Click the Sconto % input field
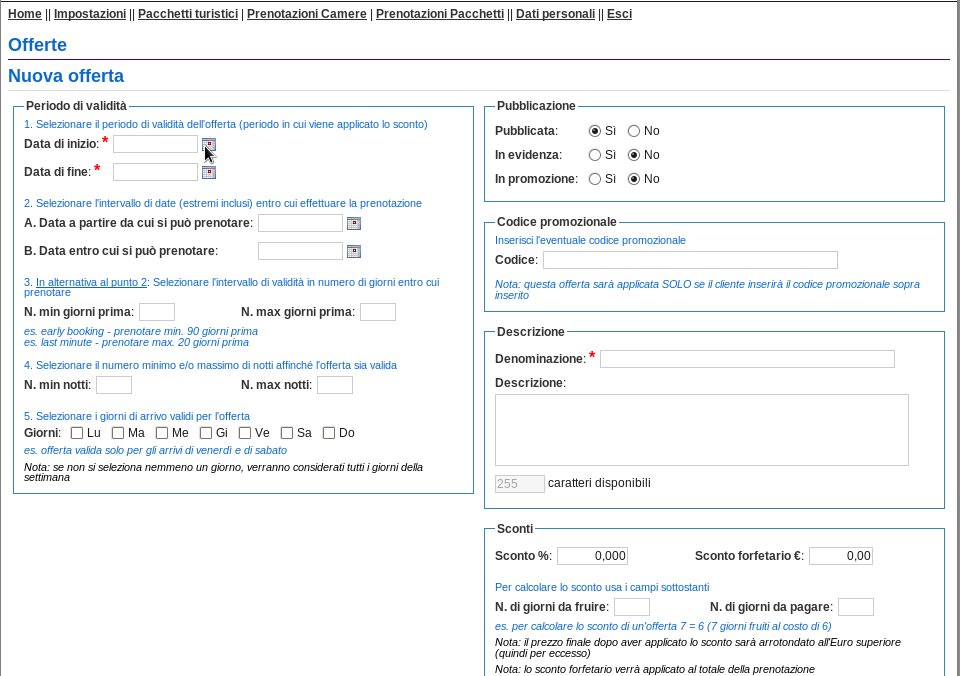 pos(592,556)
